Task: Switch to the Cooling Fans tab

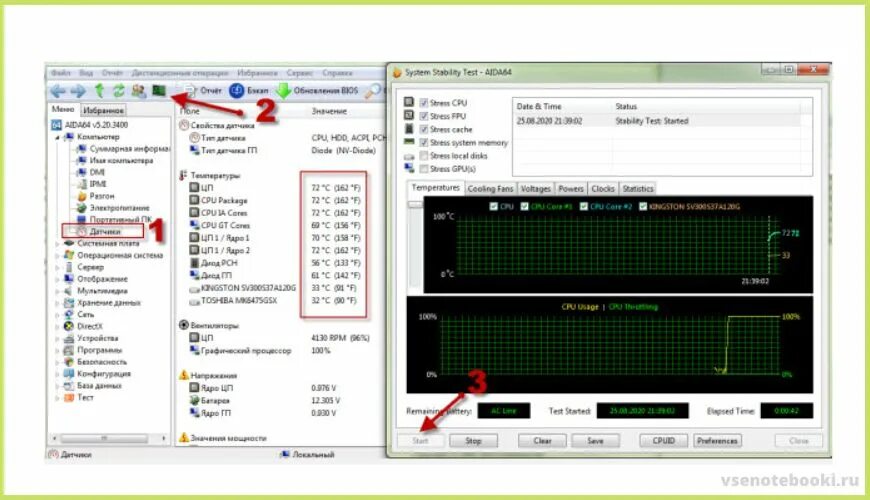Action: [x=490, y=189]
